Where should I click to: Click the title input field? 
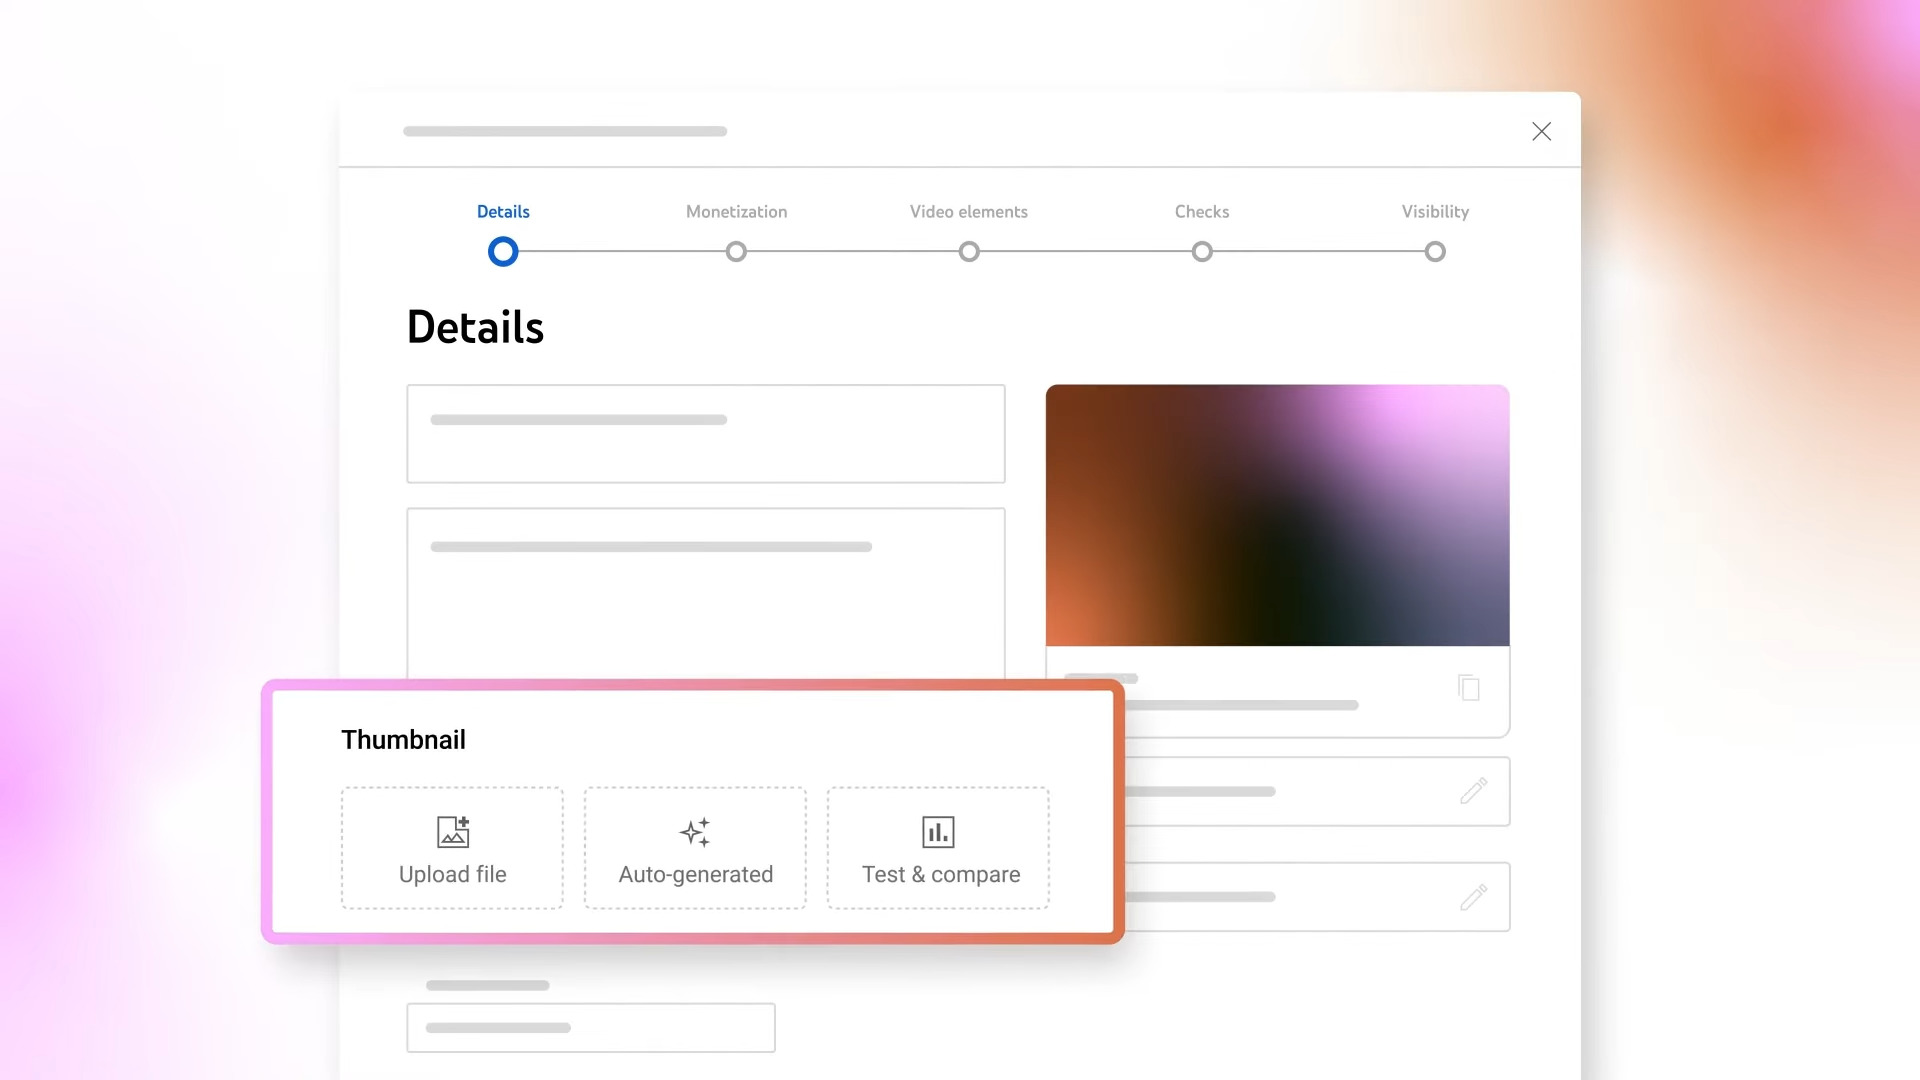coord(706,434)
